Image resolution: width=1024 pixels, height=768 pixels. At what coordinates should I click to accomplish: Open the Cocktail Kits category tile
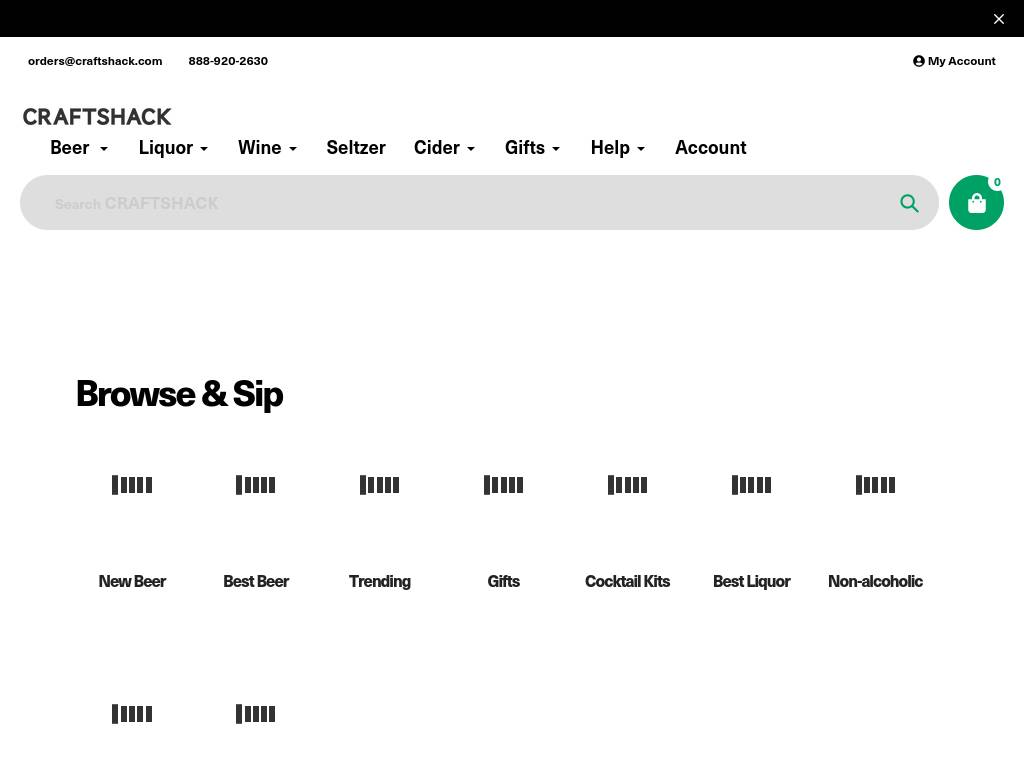click(x=627, y=580)
